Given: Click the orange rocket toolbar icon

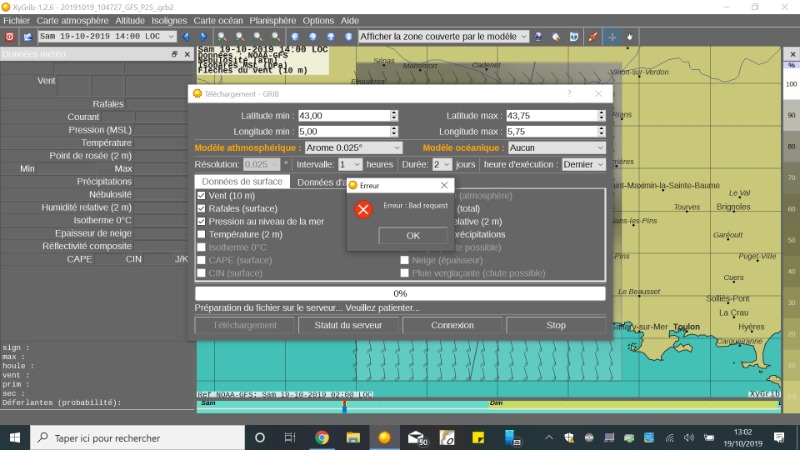Looking at the screenshot, I should 592,37.
